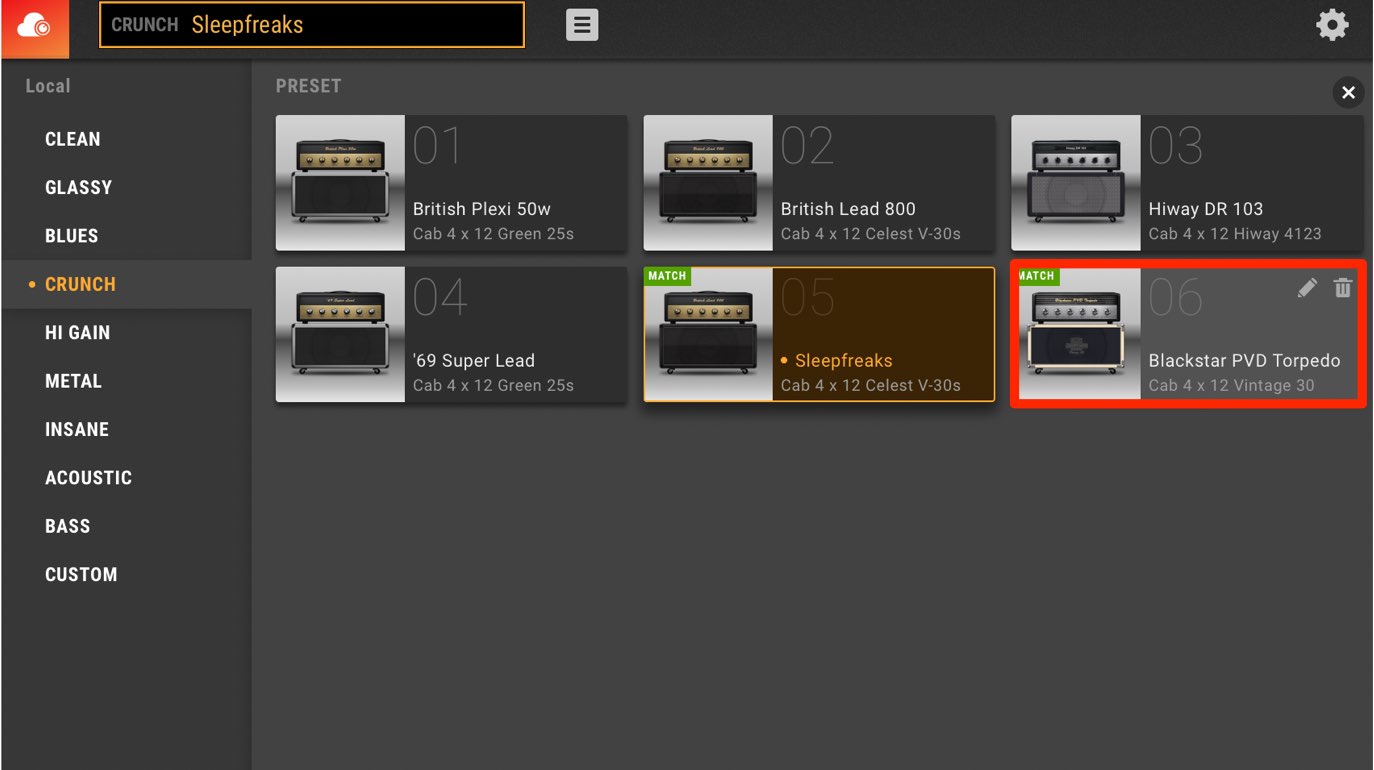Click the Sleepfreaks preset amp thumbnail

point(708,335)
